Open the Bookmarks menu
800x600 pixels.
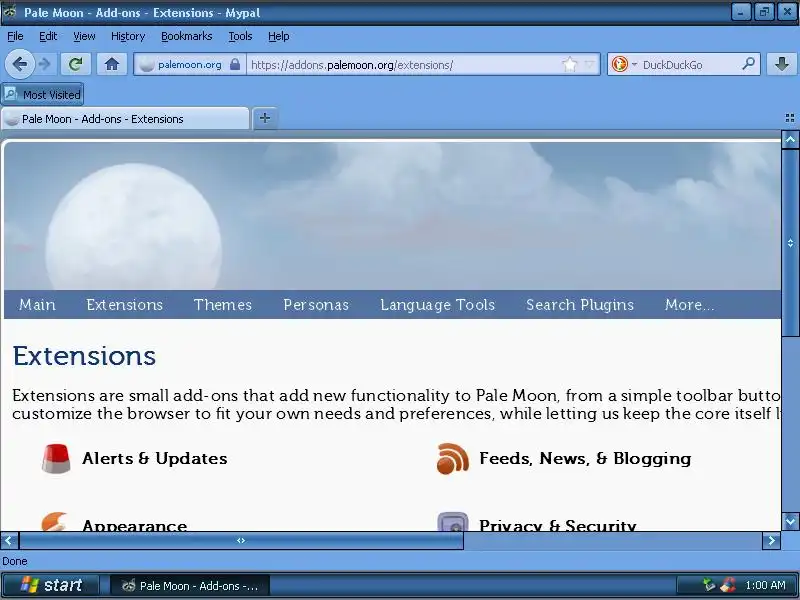click(x=186, y=36)
